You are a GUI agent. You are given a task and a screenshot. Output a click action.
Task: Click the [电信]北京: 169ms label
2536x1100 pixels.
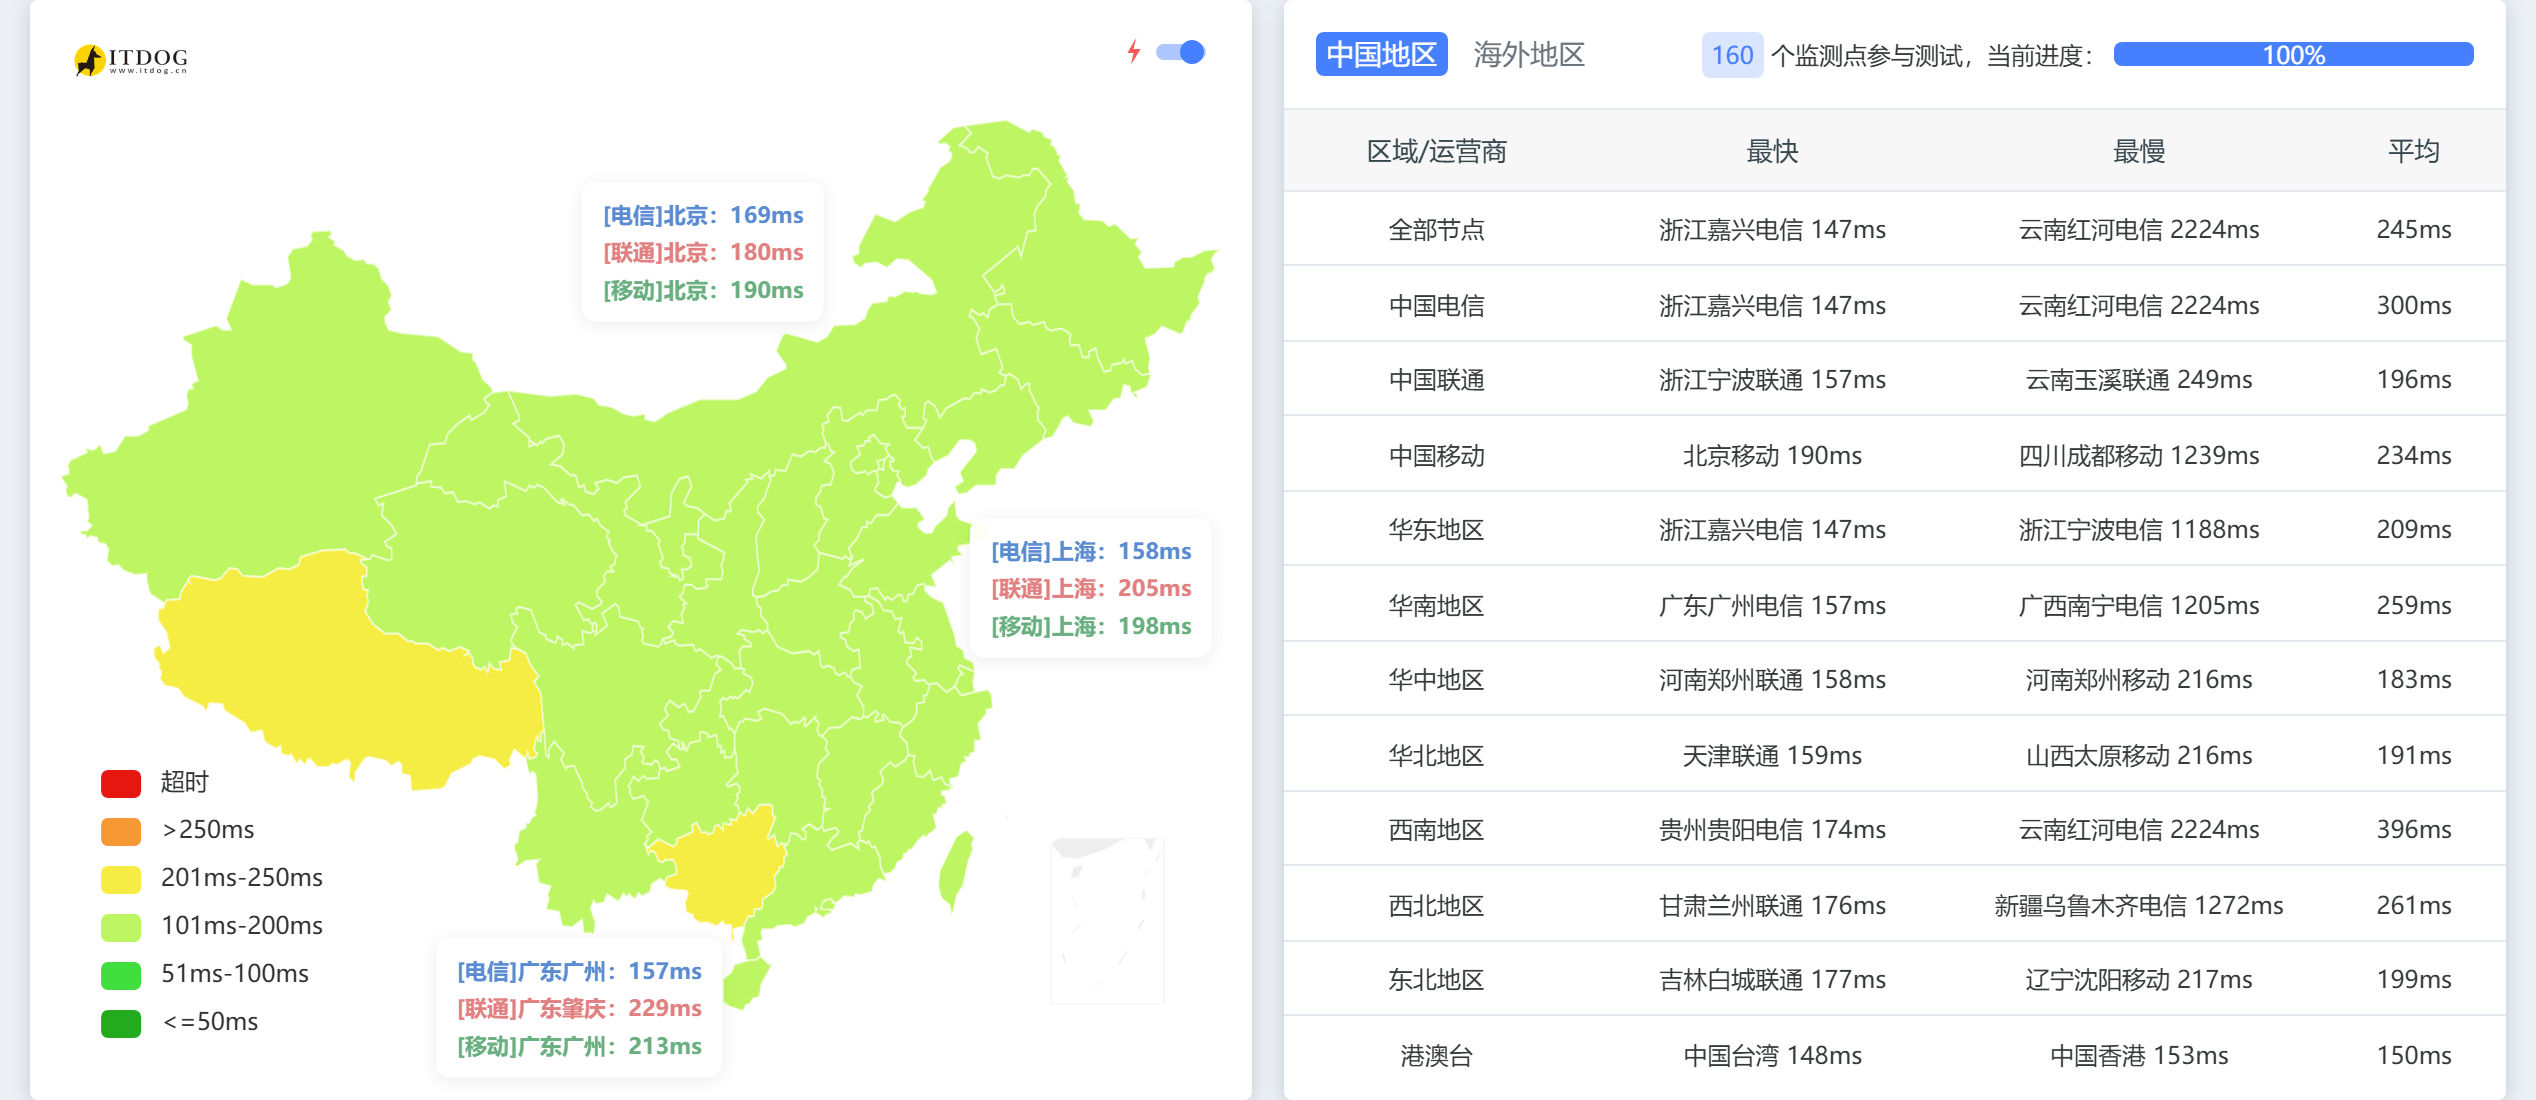point(703,215)
